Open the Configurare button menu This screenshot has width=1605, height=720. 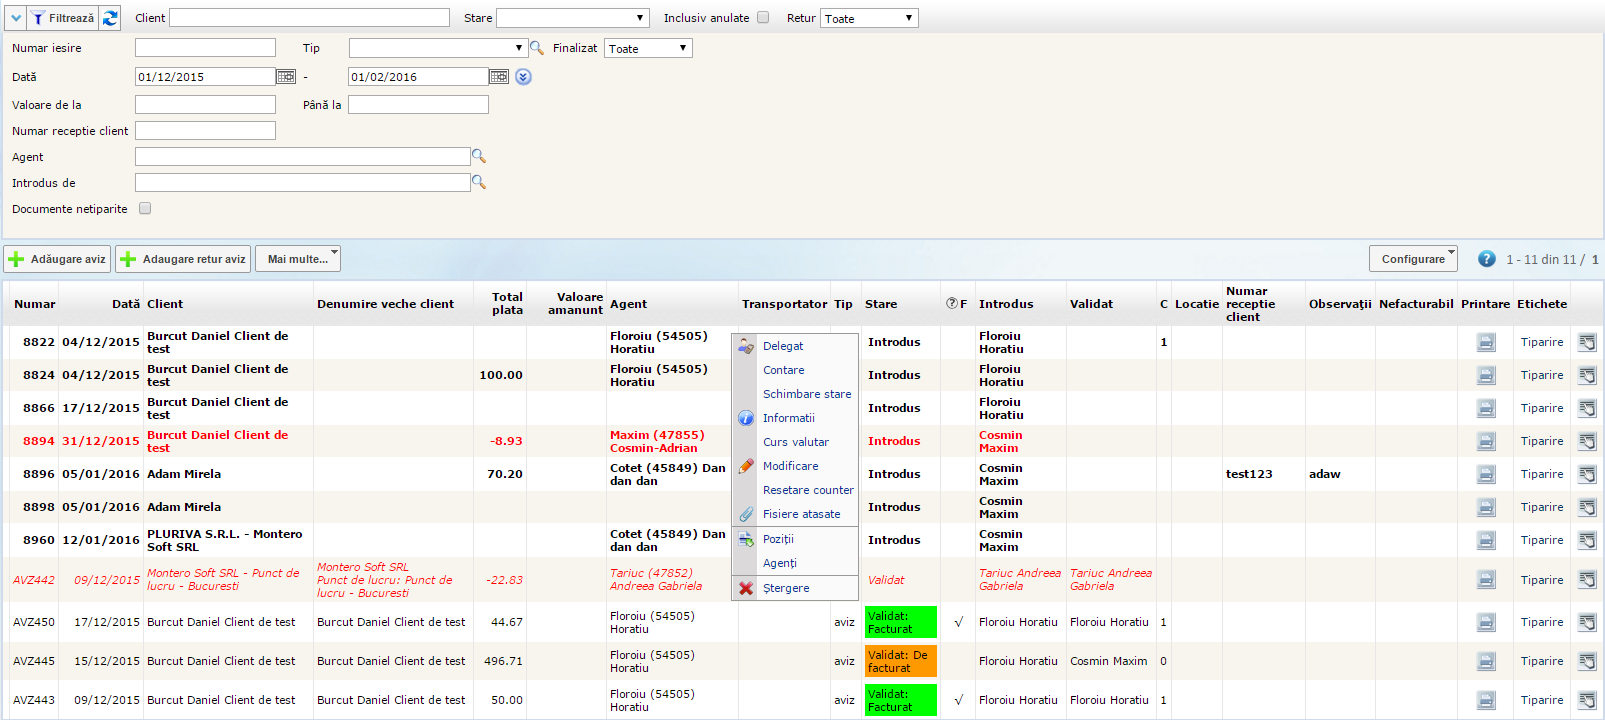point(1412,259)
